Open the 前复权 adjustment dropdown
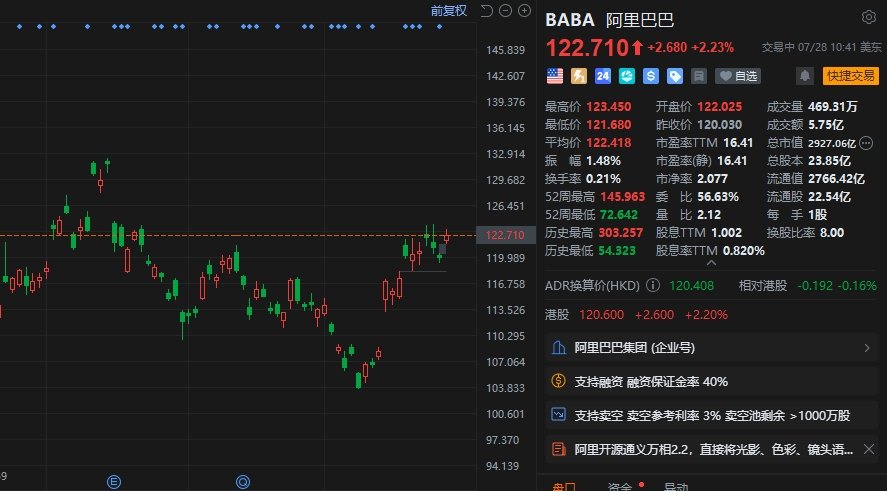This screenshot has height=491, width=887. 449,10
